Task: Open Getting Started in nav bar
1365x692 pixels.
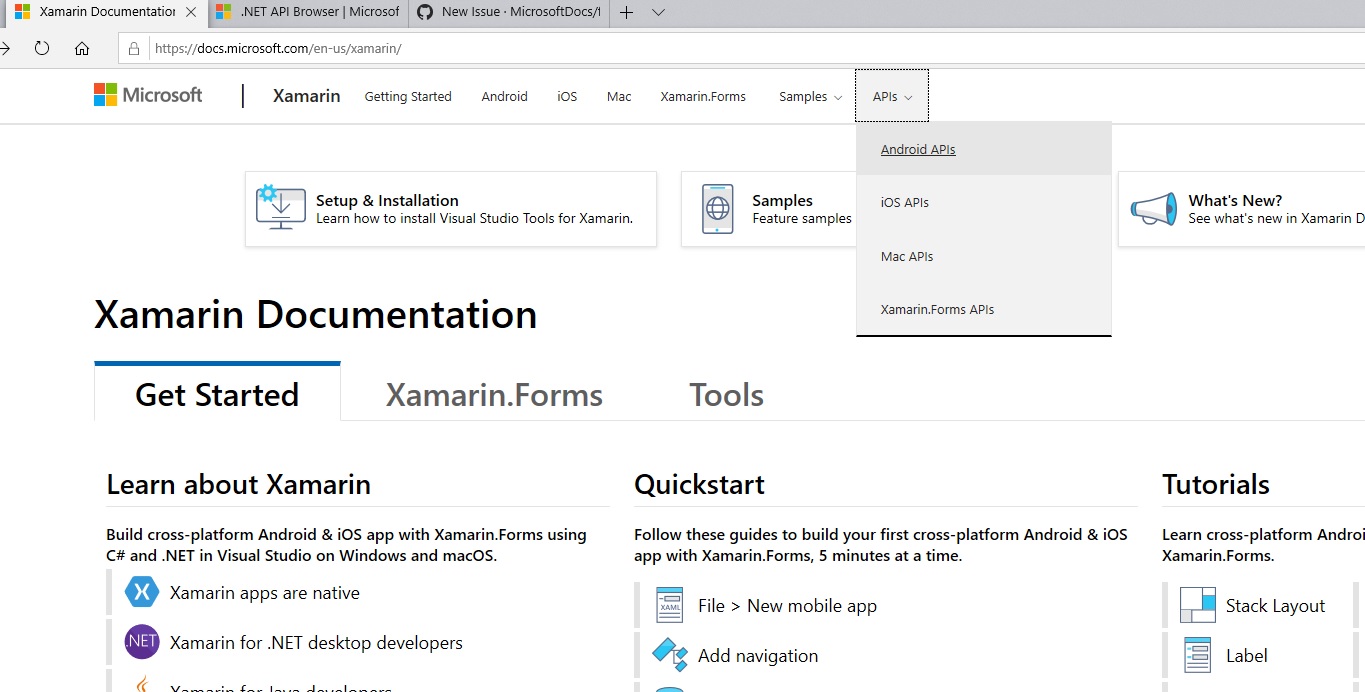Action: pyautogui.click(x=408, y=97)
